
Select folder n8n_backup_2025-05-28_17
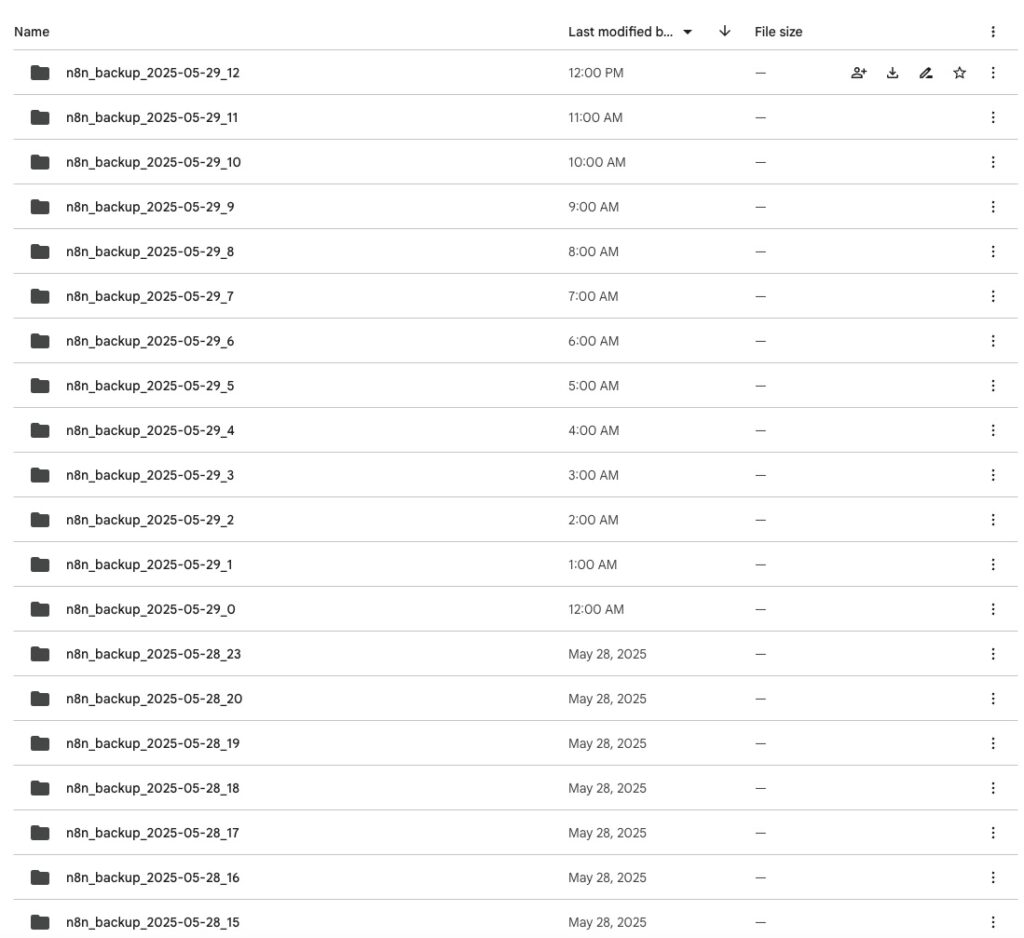tap(515, 833)
